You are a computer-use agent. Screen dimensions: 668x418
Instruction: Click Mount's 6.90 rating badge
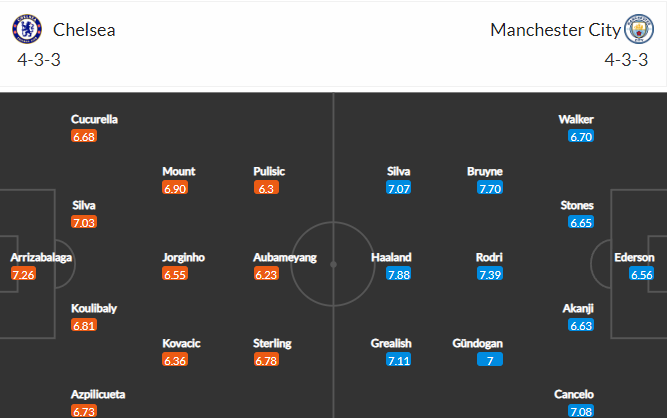[175, 188]
